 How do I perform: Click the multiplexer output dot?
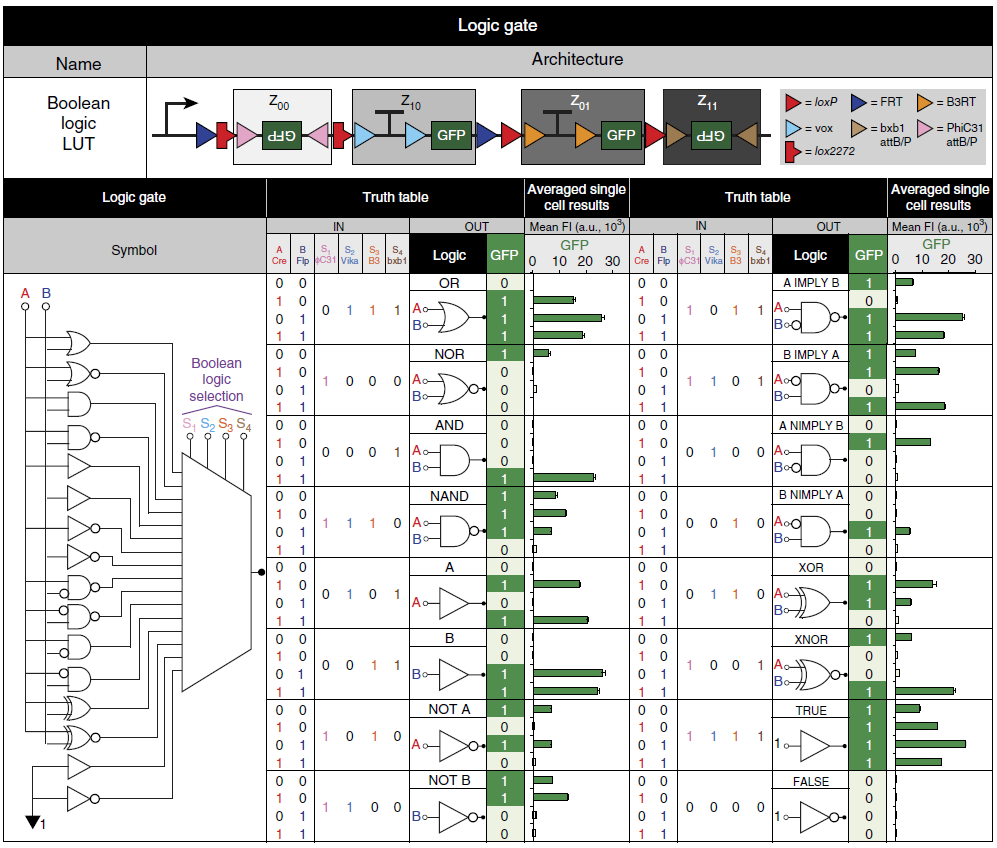click(x=261, y=572)
